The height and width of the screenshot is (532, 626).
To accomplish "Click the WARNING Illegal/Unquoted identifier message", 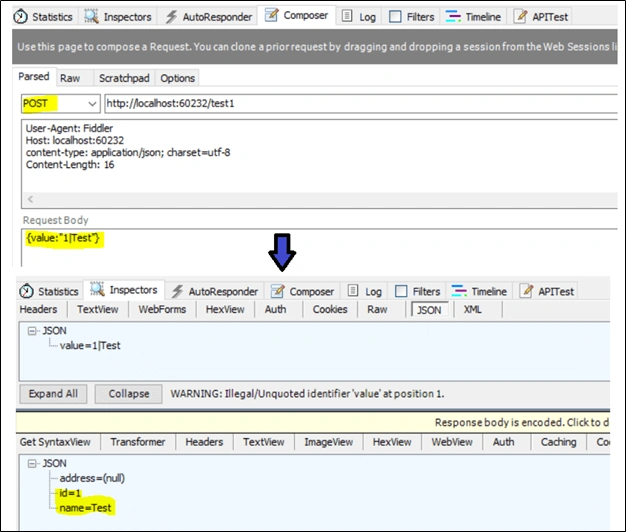I will click(307, 394).
